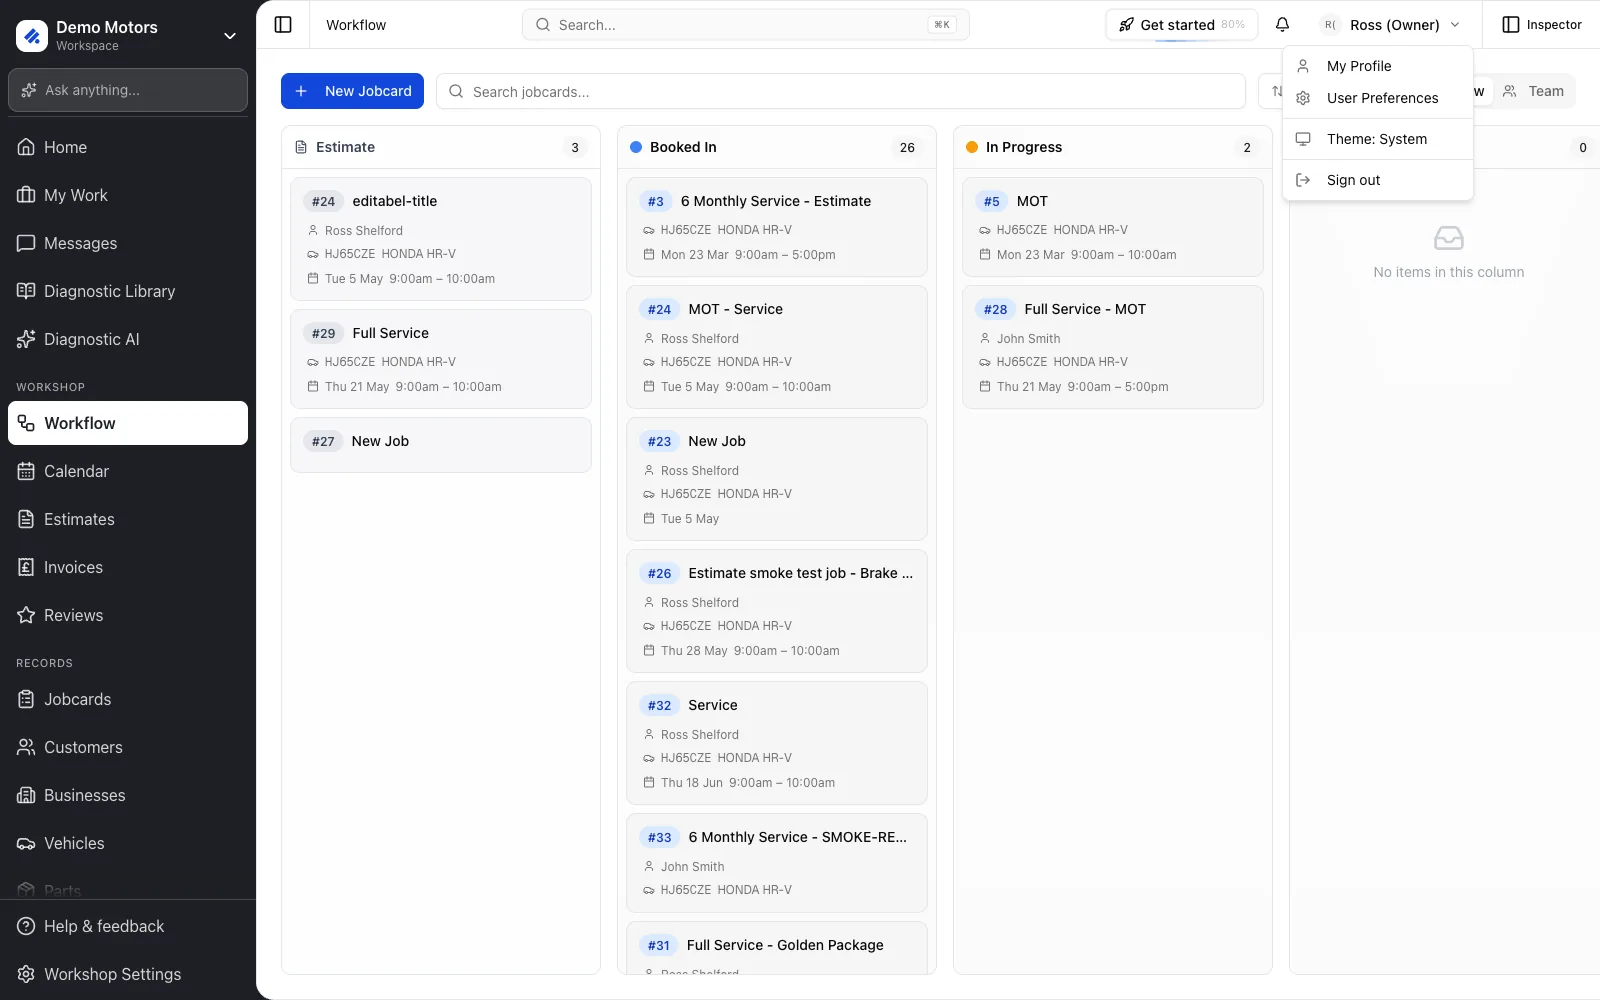Open jobcard #24 editabel-title

pos(441,239)
